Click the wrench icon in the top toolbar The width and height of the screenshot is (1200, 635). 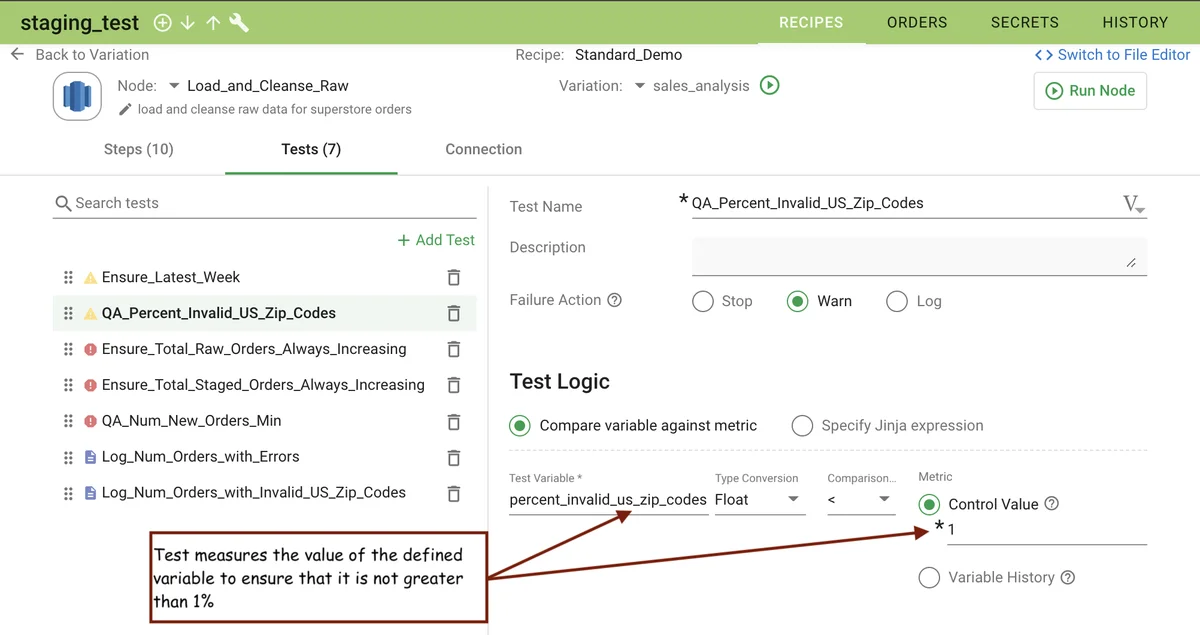[x=238, y=21]
